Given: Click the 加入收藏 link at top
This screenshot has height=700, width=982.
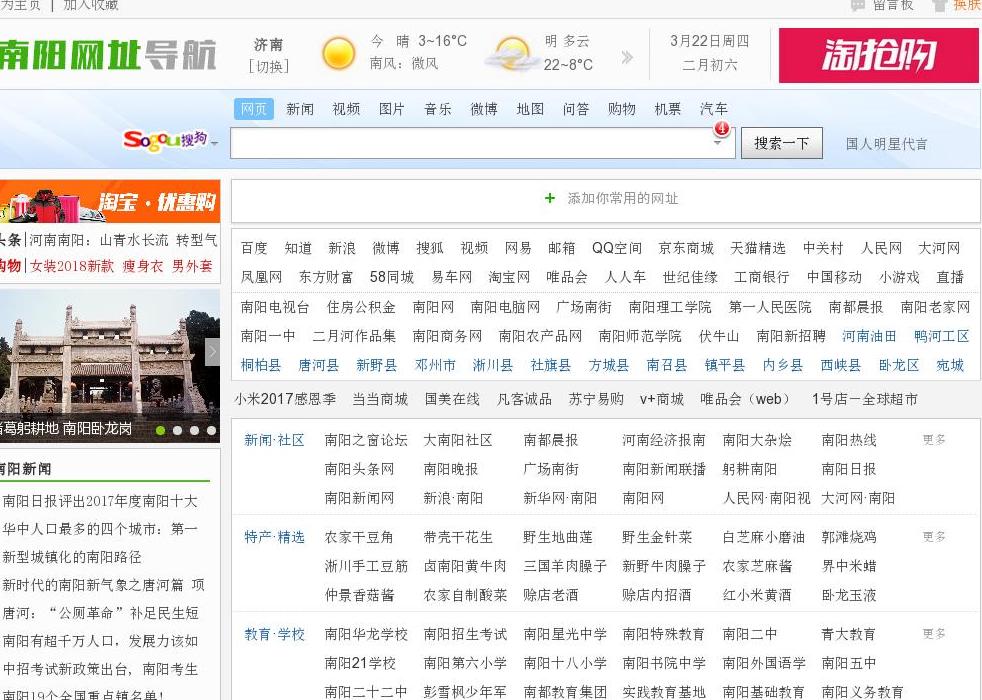Looking at the screenshot, I should (x=91, y=5).
